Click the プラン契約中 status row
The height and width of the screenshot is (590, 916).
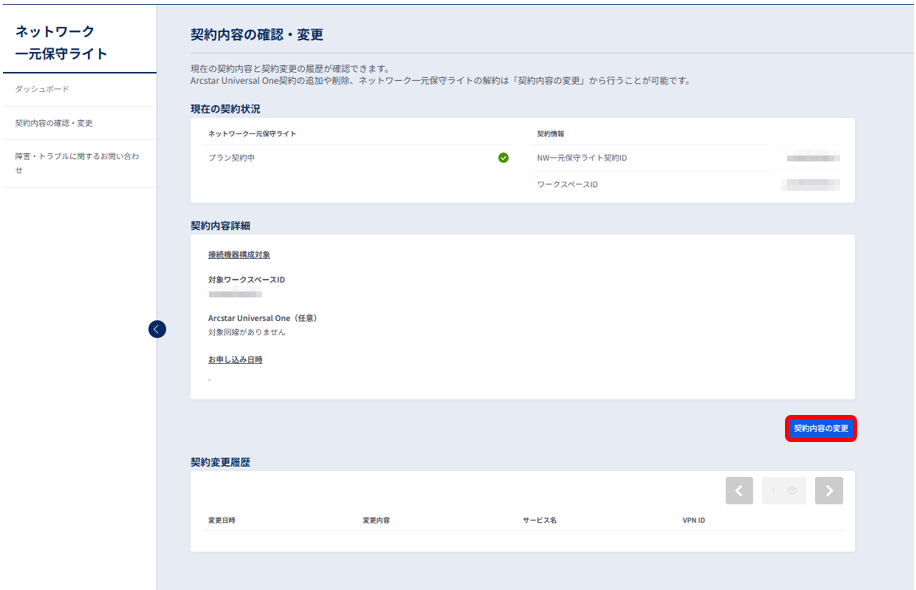[x=358, y=158]
